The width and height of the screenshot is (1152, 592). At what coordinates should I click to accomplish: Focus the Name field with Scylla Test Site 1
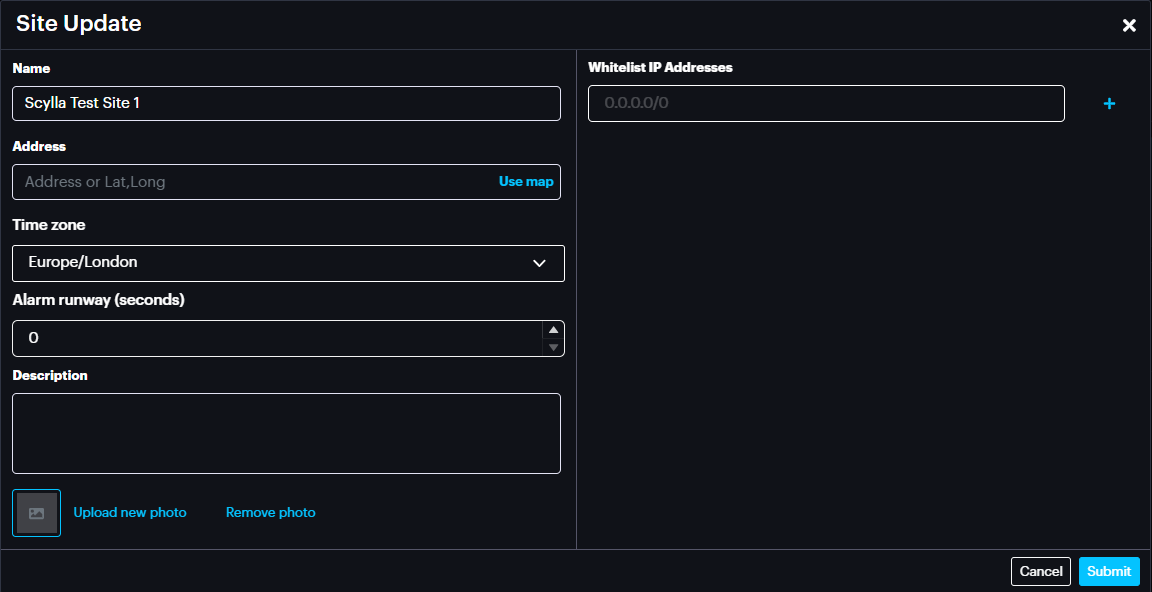click(x=286, y=104)
